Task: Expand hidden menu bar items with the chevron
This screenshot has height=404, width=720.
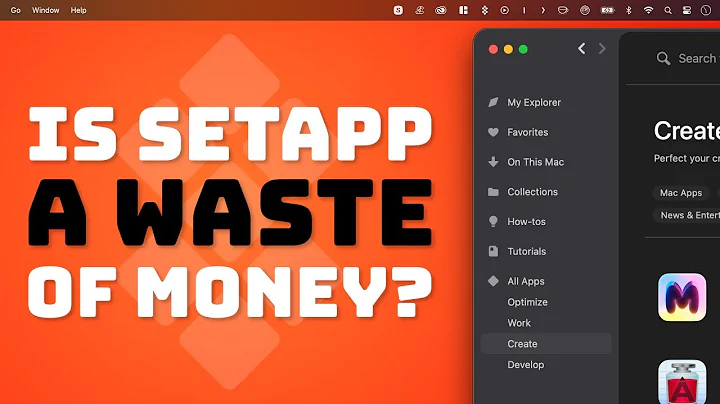Action: [543, 10]
